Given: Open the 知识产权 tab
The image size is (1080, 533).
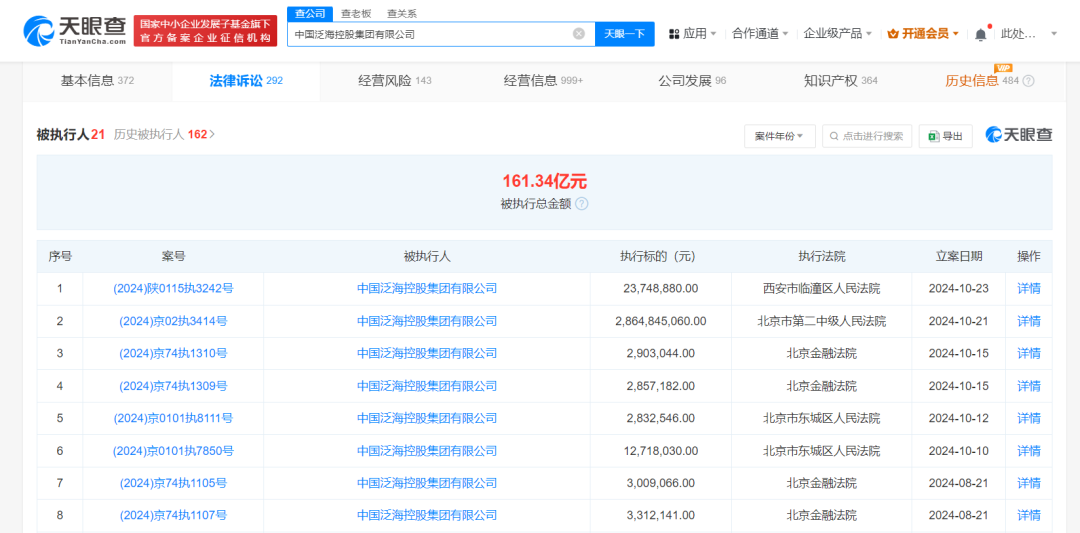Looking at the screenshot, I should pyautogui.click(x=841, y=81).
